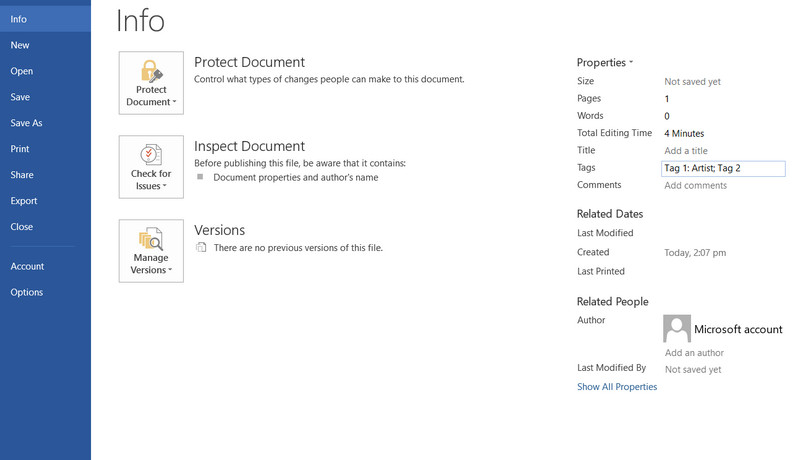Click 'Document properties and author's name' text

pyautogui.click(x=295, y=177)
